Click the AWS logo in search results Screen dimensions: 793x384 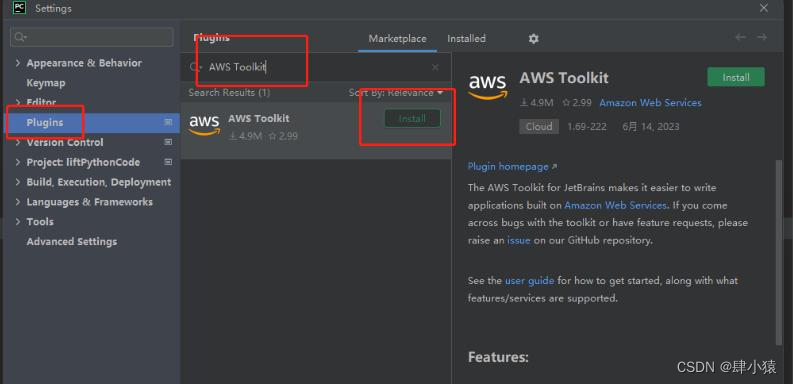204,124
